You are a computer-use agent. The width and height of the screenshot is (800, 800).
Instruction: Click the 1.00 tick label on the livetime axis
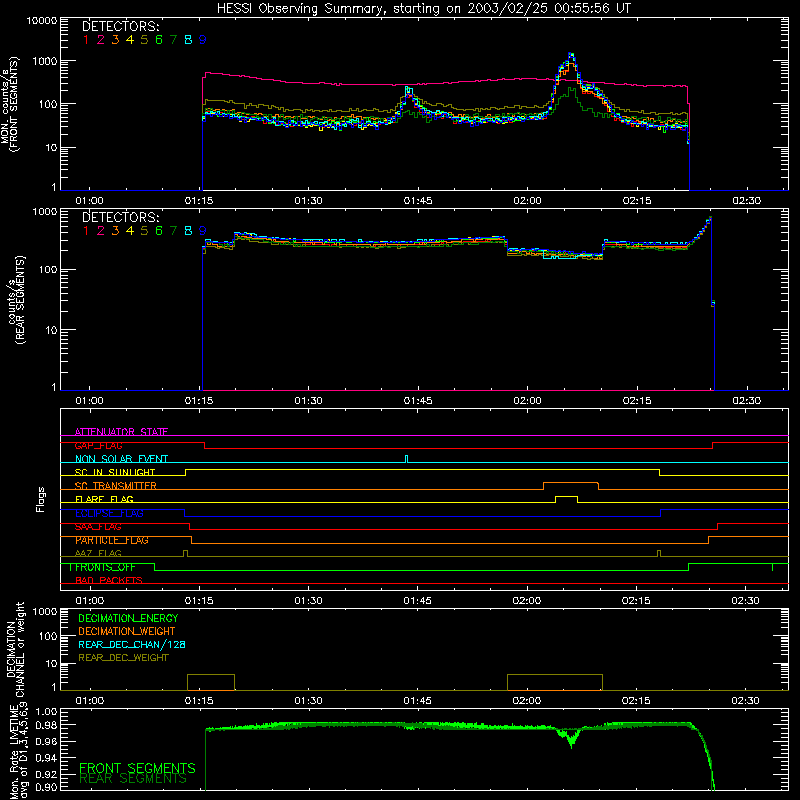pyautogui.click(x=47, y=711)
